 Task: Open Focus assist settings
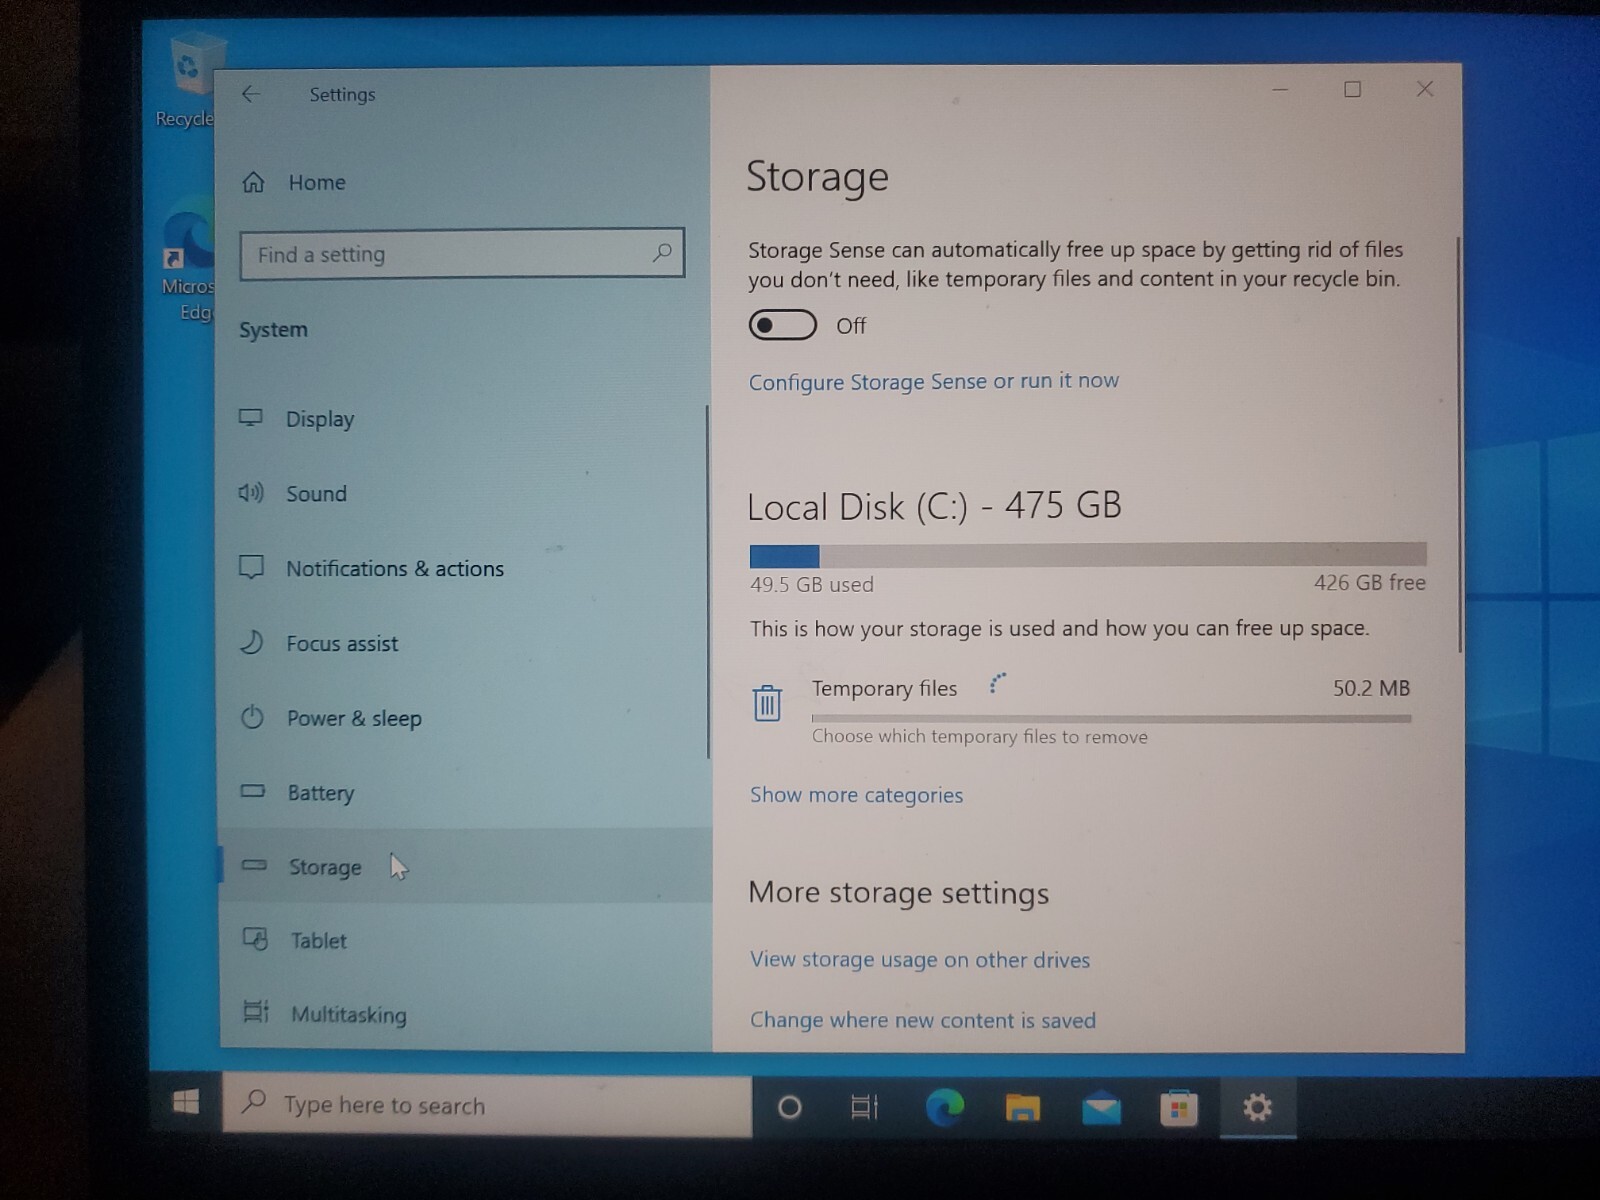click(462, 643)
